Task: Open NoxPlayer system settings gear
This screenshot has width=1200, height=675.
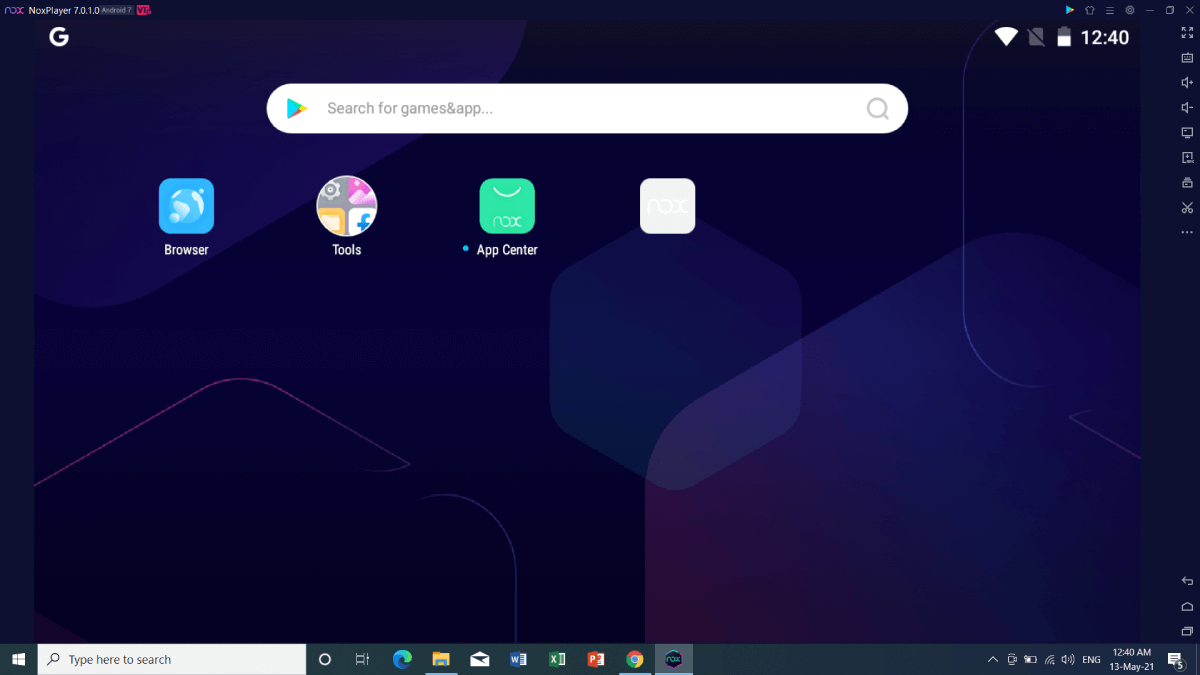Action: coord(1129,10)
